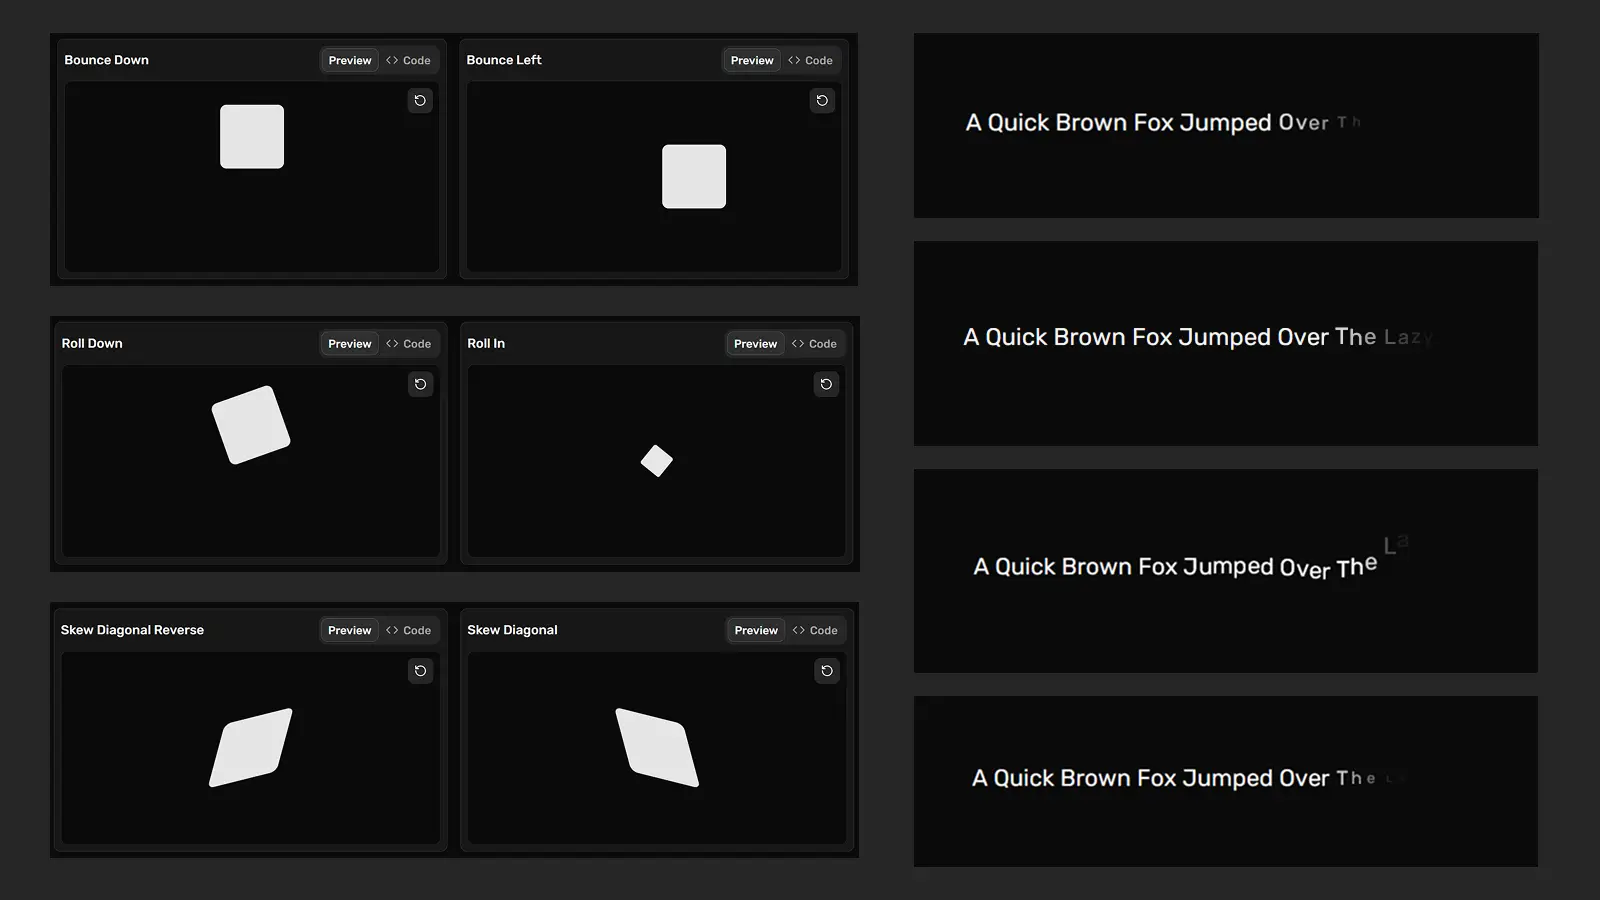Screen dimensions: 1600x900
Task: Replay the Bounce Down animation
Action: pos(420,101)
